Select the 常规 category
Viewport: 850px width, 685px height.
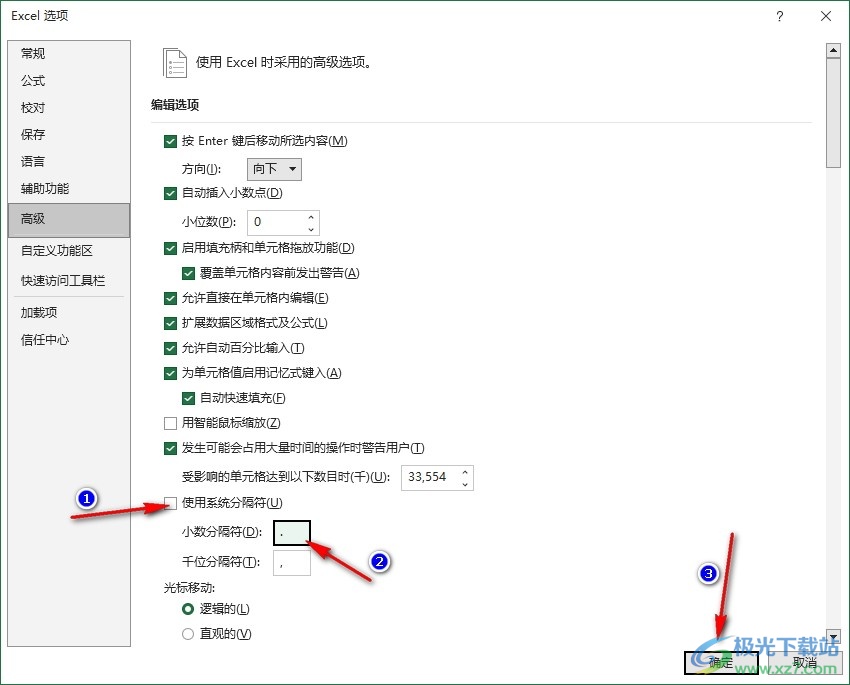(69, 54)
